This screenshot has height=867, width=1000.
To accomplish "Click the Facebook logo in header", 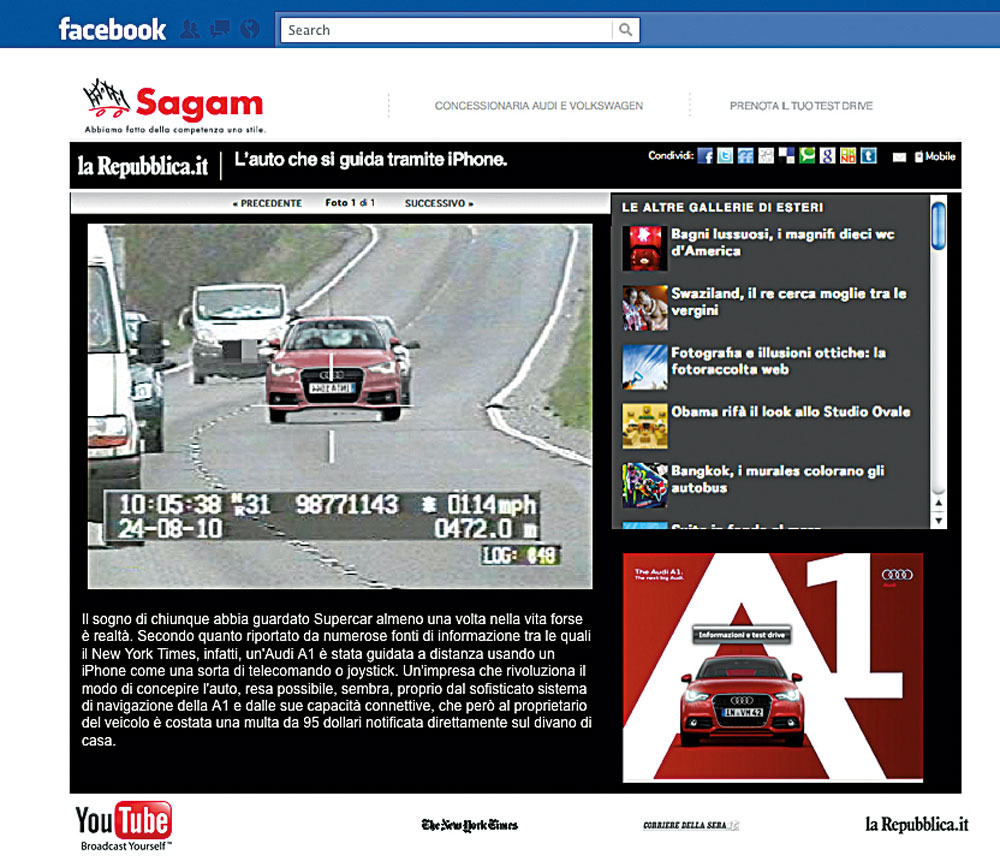I will 112,29.
